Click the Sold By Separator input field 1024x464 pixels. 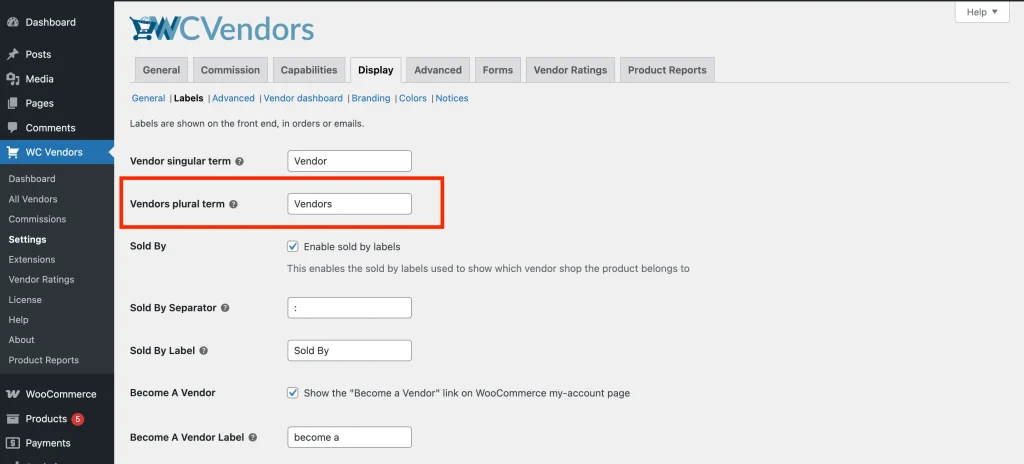click(349, 308)
